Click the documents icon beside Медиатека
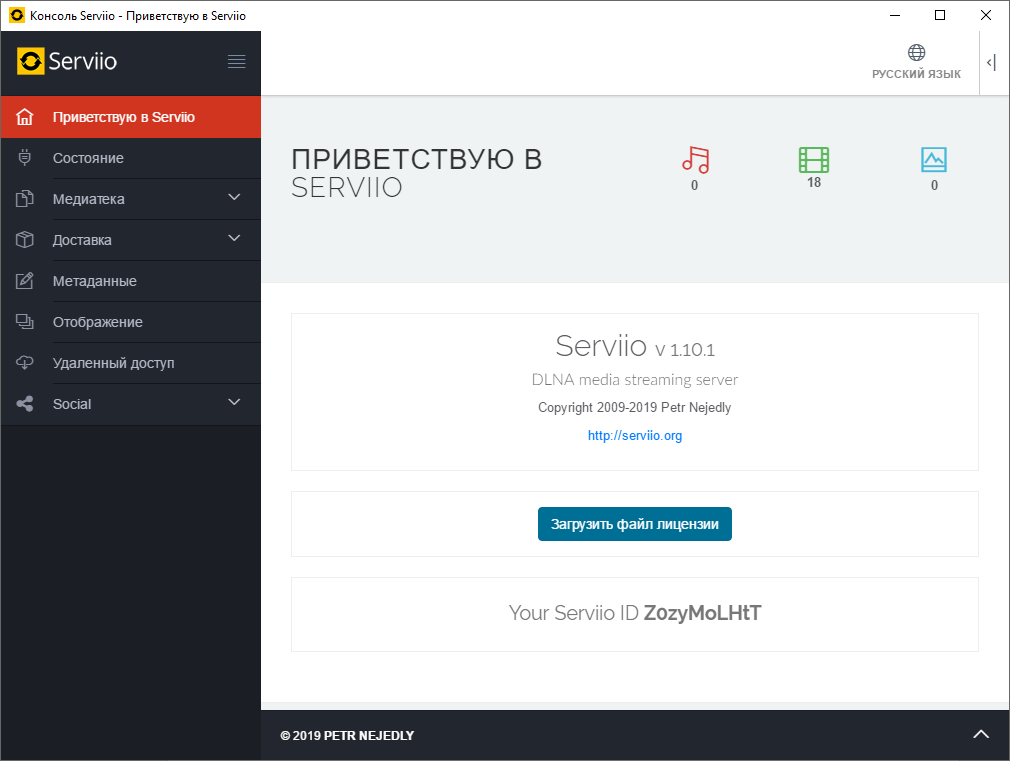The width and height of the screenshot is (1010, 761). tap(24, 198)
